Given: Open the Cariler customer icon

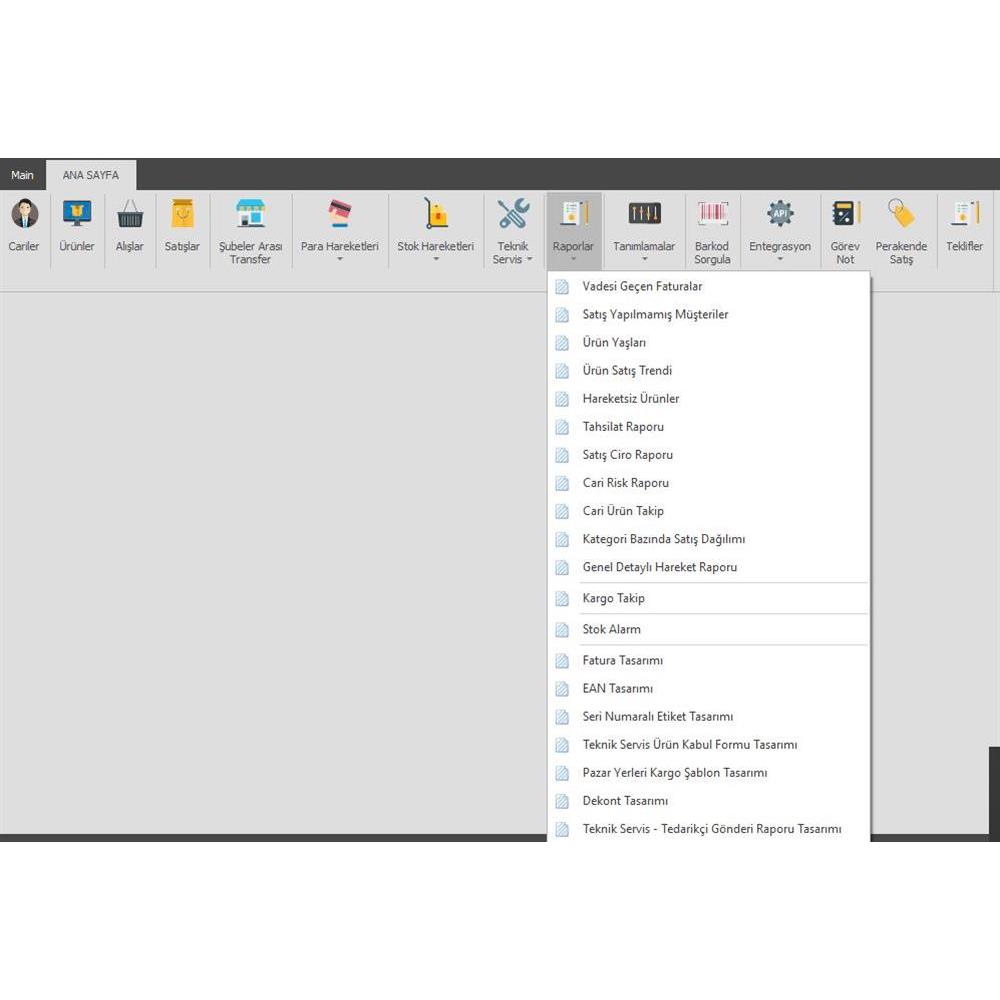Looking at the screenshot, I should click(24, 214).
